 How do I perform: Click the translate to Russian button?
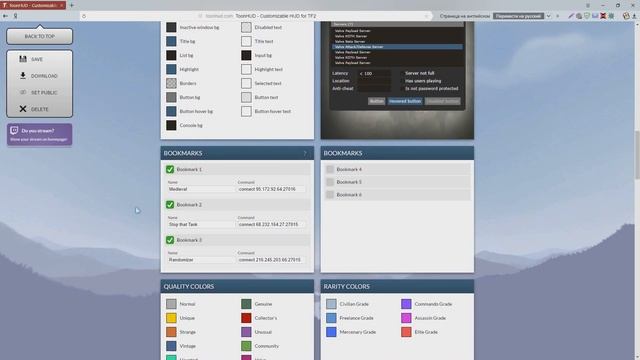click(x=518, y=16)
